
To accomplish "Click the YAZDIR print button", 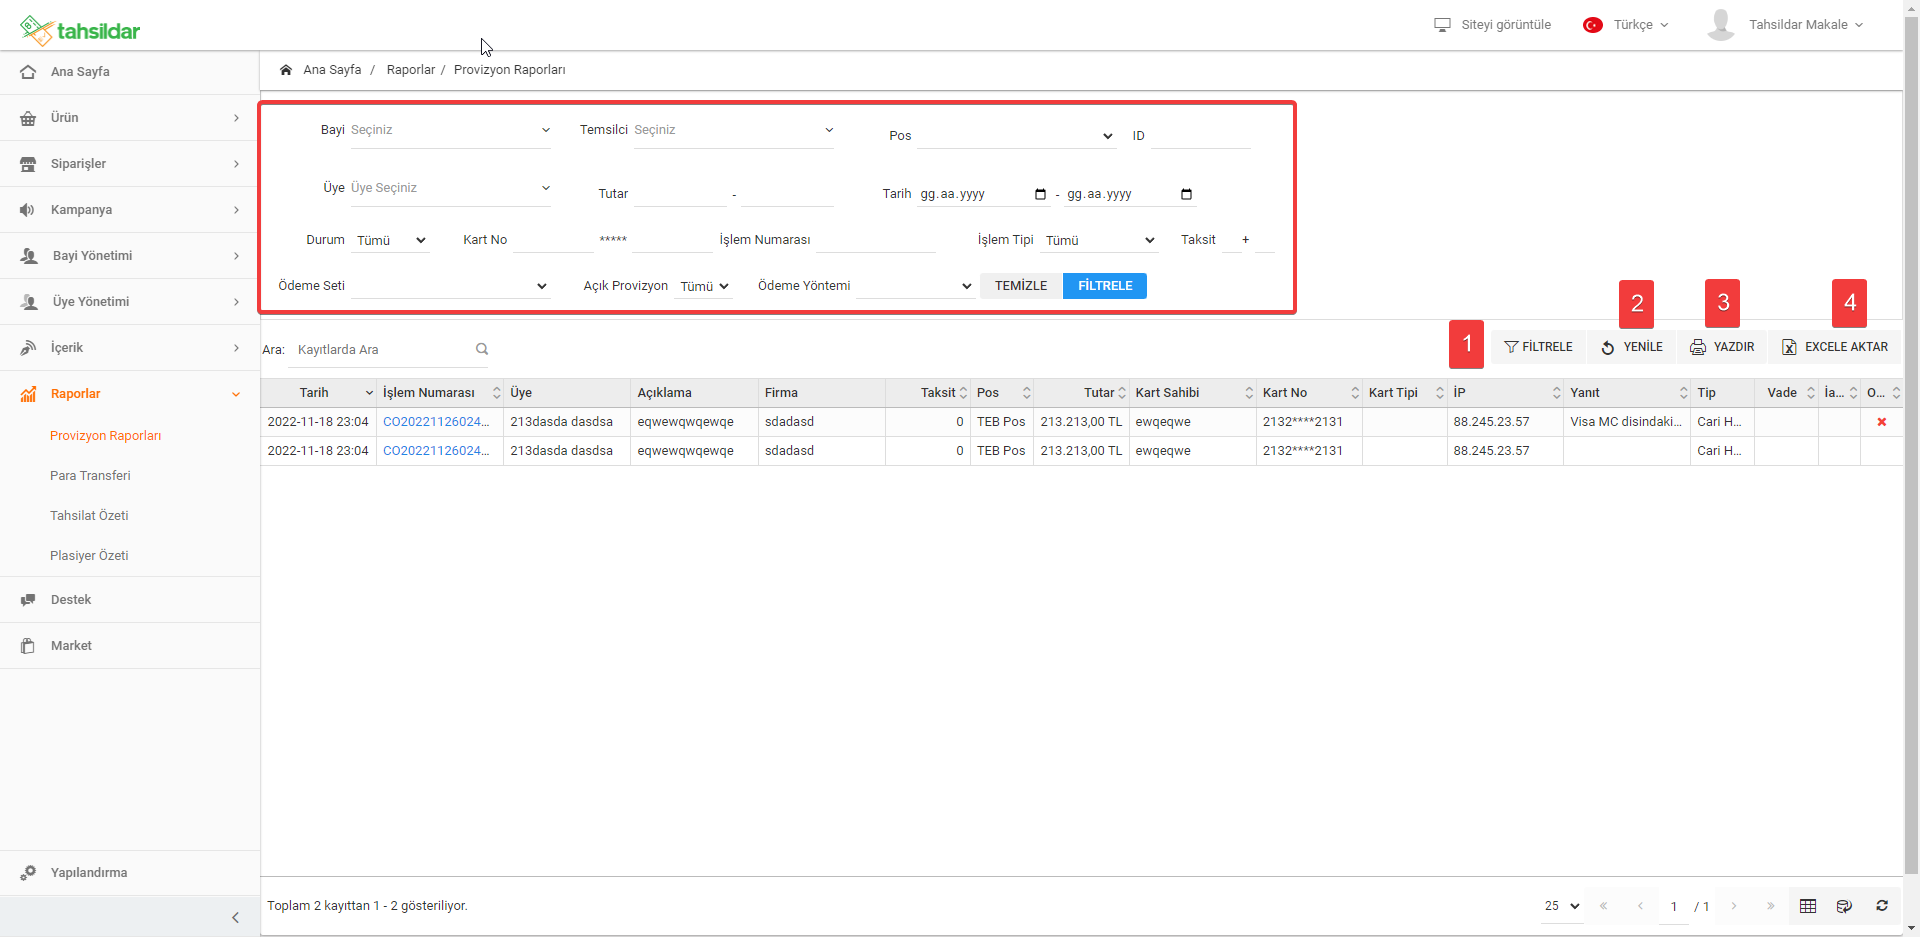I will [x=1722, y=347].
